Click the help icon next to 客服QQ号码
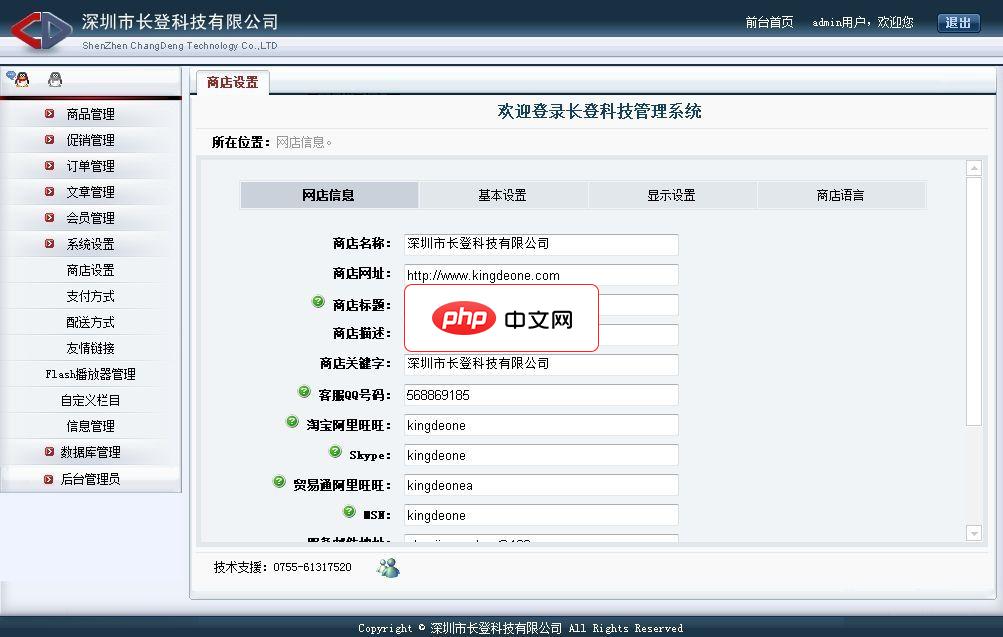Viewport: 1003px width, 637px height. [x=304, y=392]
